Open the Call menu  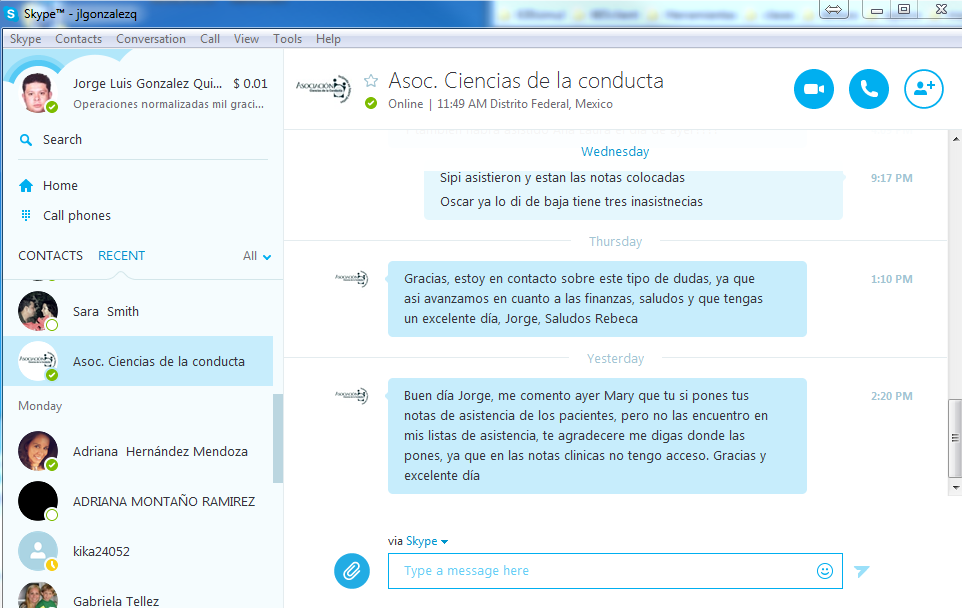[x=210, y=39]
